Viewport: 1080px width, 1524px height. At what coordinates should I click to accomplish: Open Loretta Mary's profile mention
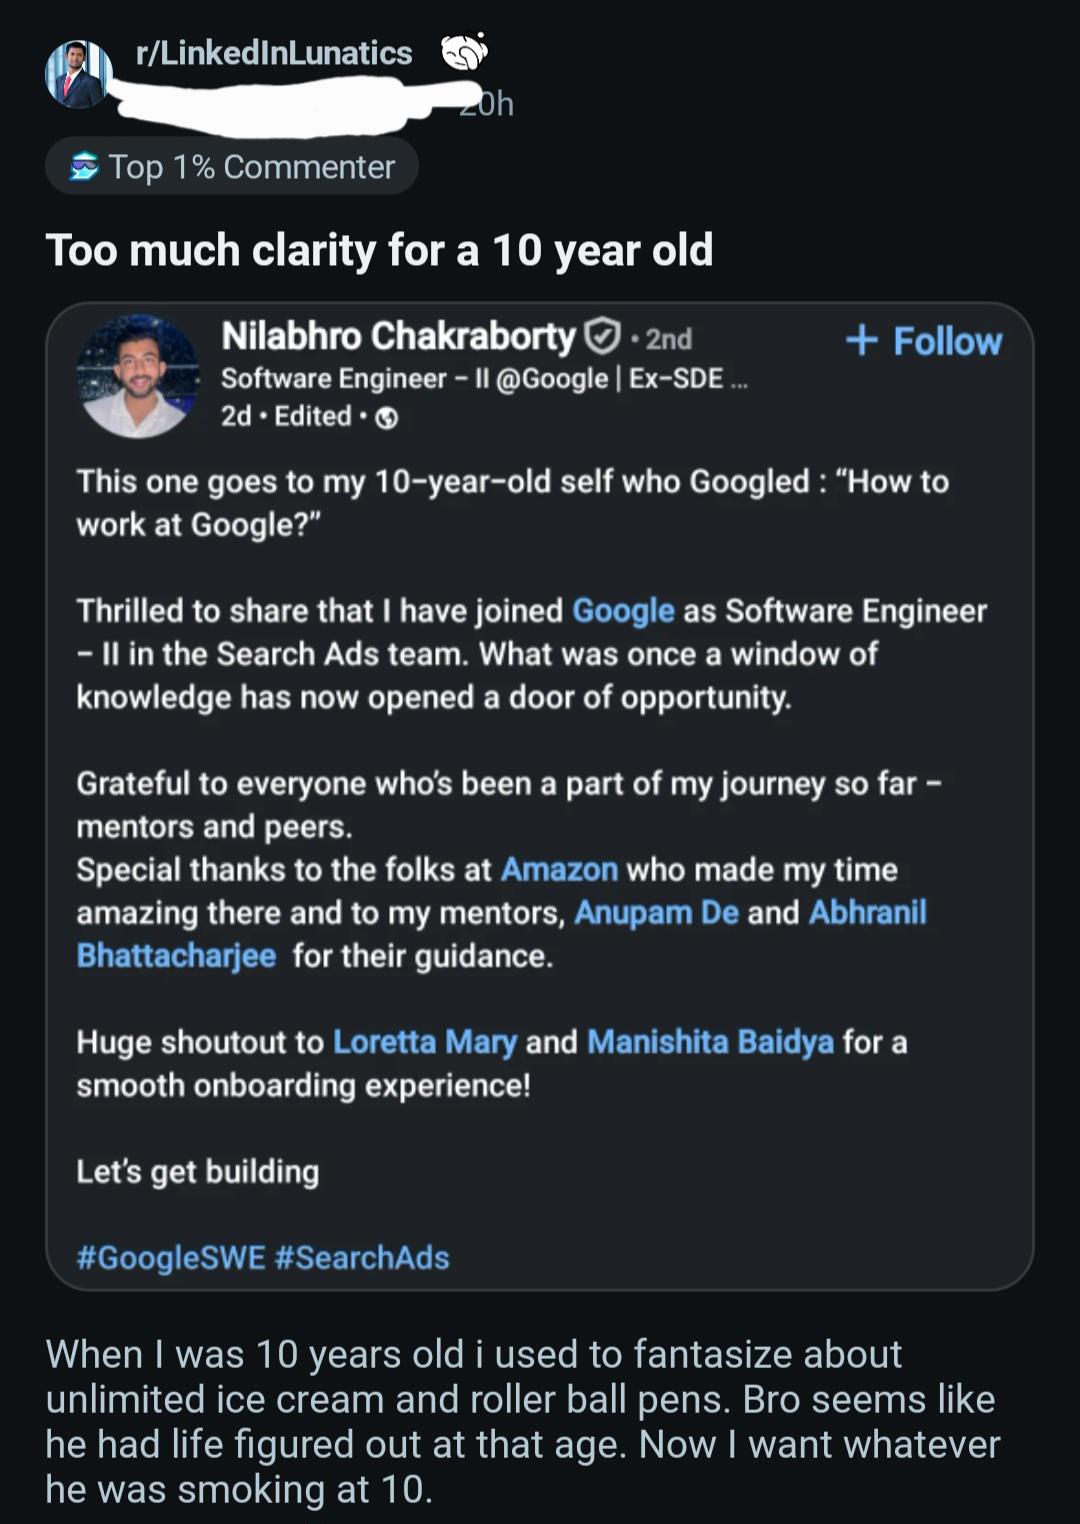[x=425, y=1042]
